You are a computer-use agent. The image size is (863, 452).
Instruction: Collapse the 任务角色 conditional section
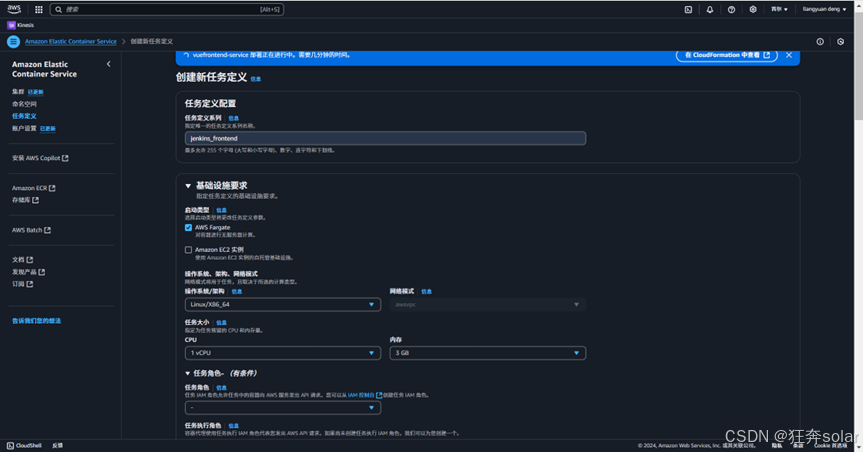click(188, 373)
